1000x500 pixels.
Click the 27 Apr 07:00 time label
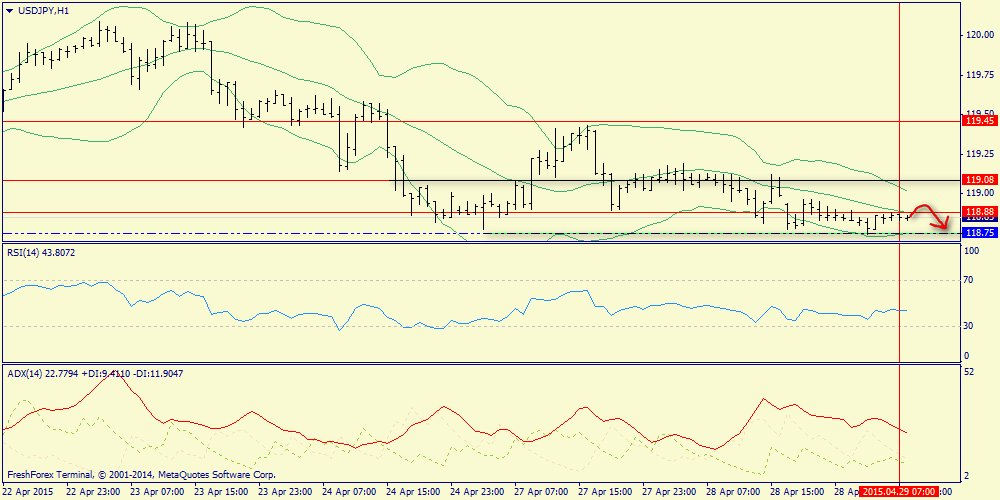(541, 492)
